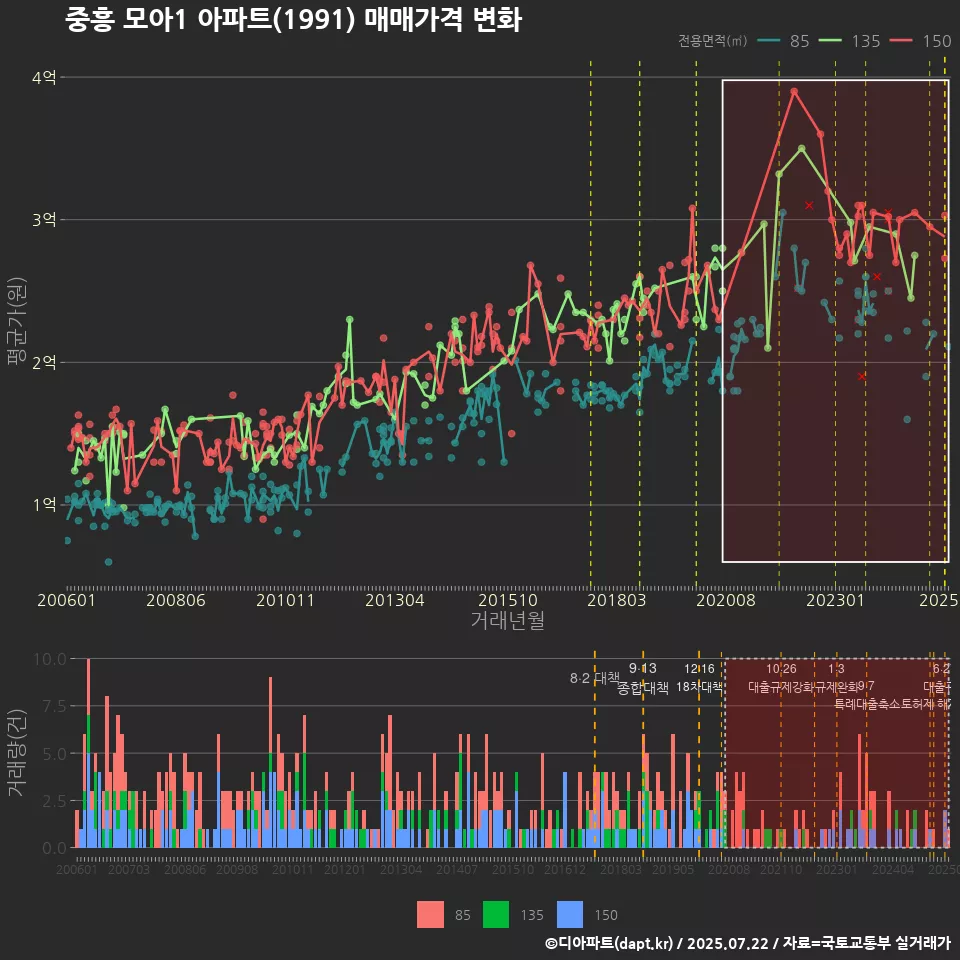Click the blue 150 swatch in bottom legend

(570, 915)
